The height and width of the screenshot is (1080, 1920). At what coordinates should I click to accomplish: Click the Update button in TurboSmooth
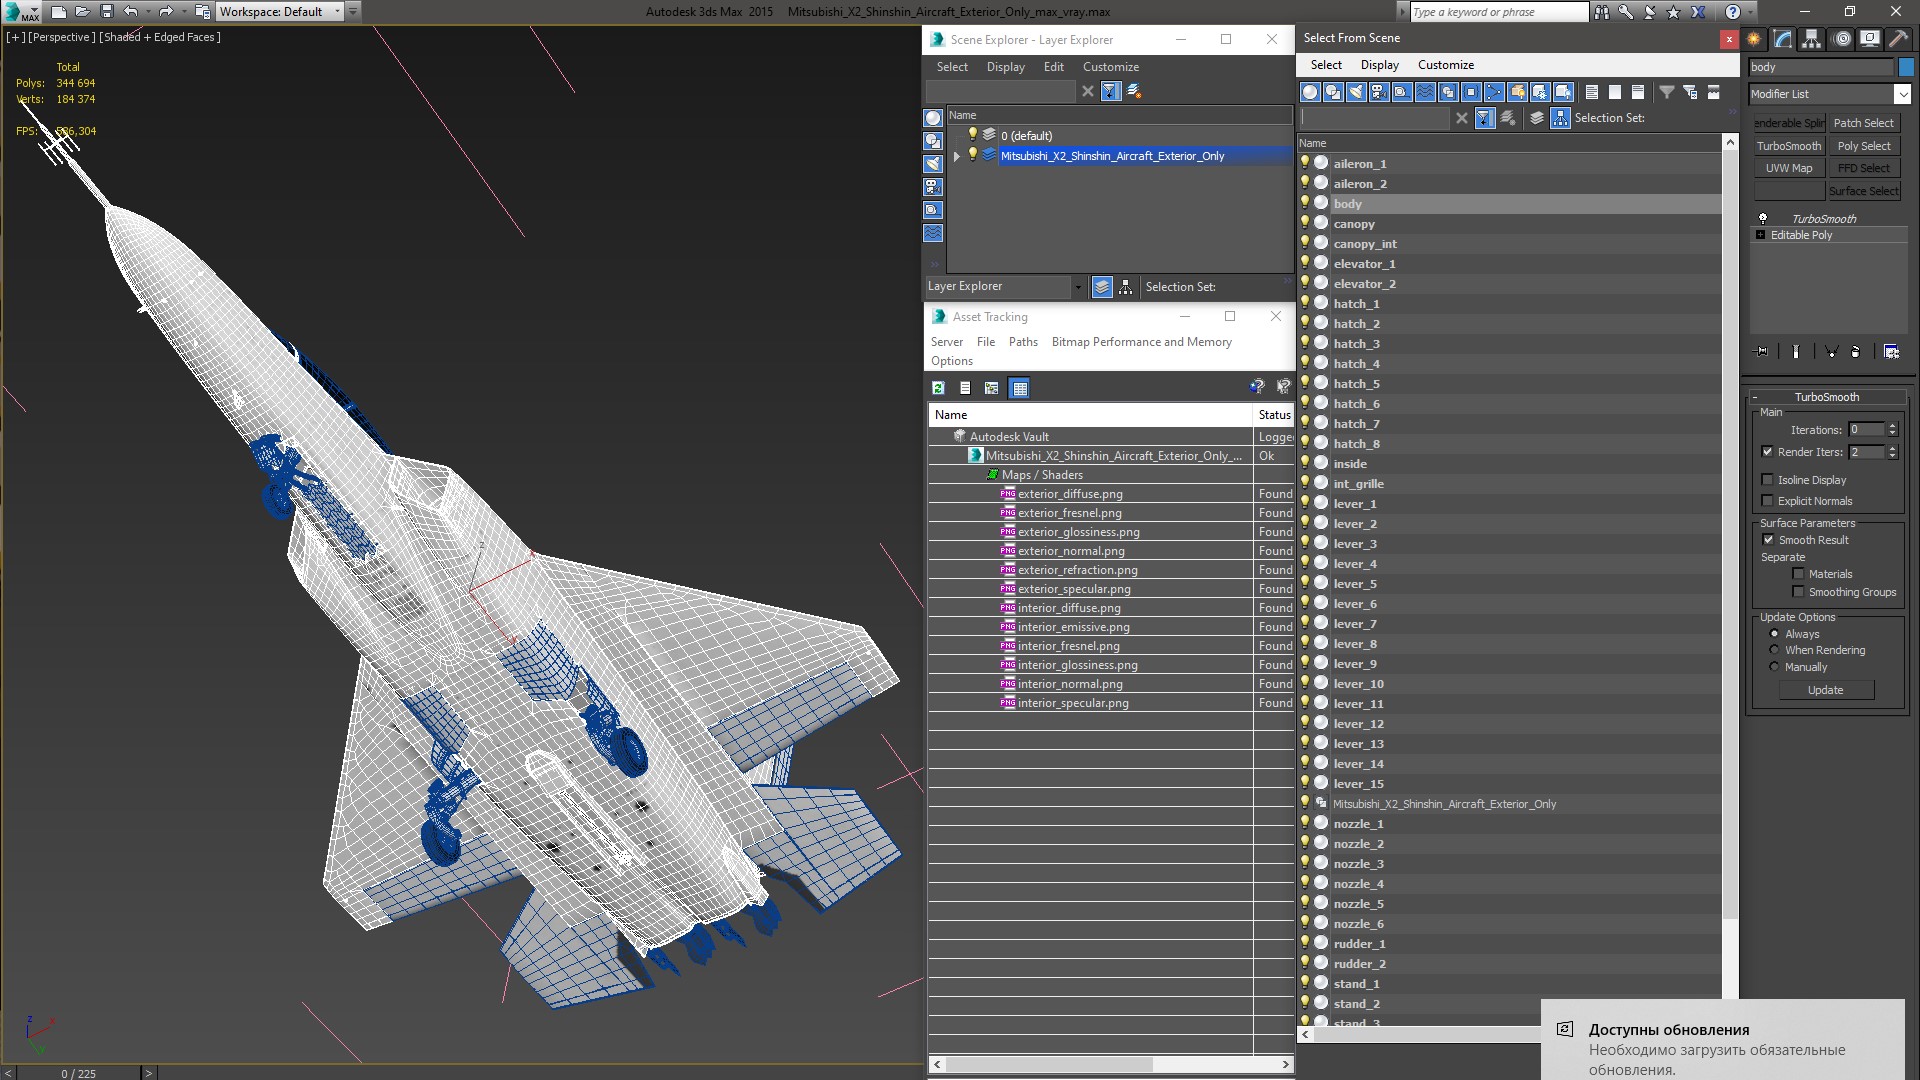[x=1825, y=690]
